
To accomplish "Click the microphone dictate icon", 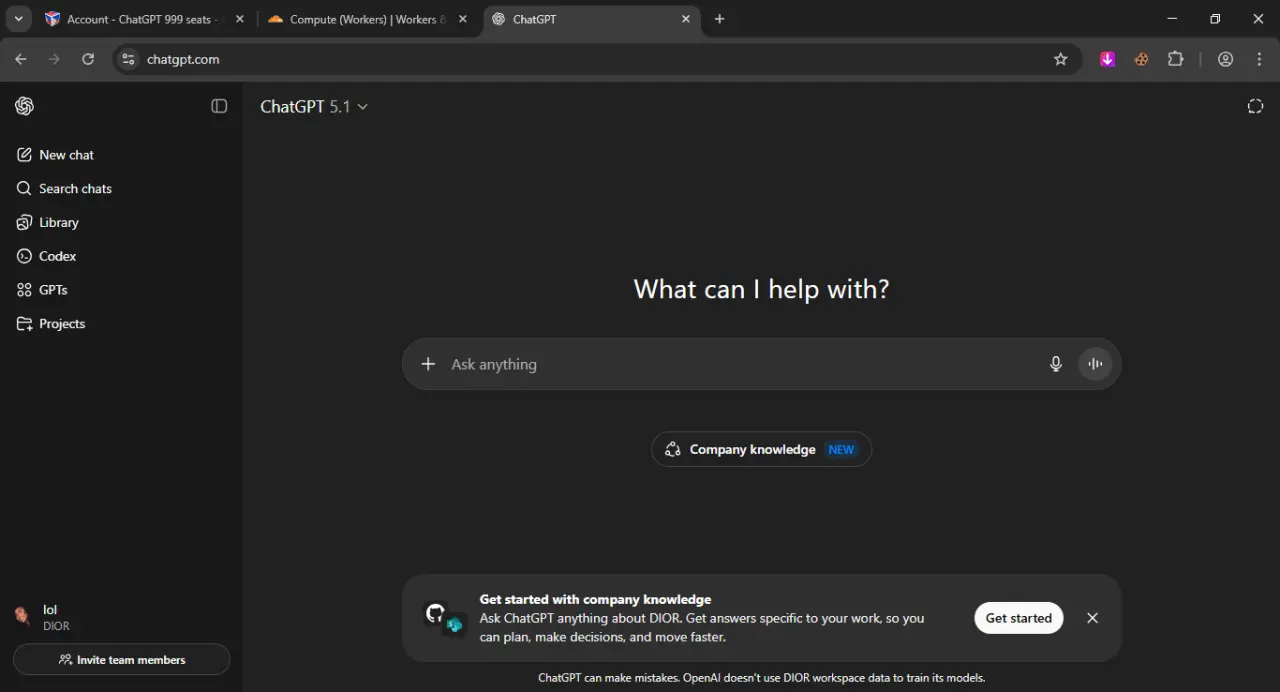I will pos(1056,364).
